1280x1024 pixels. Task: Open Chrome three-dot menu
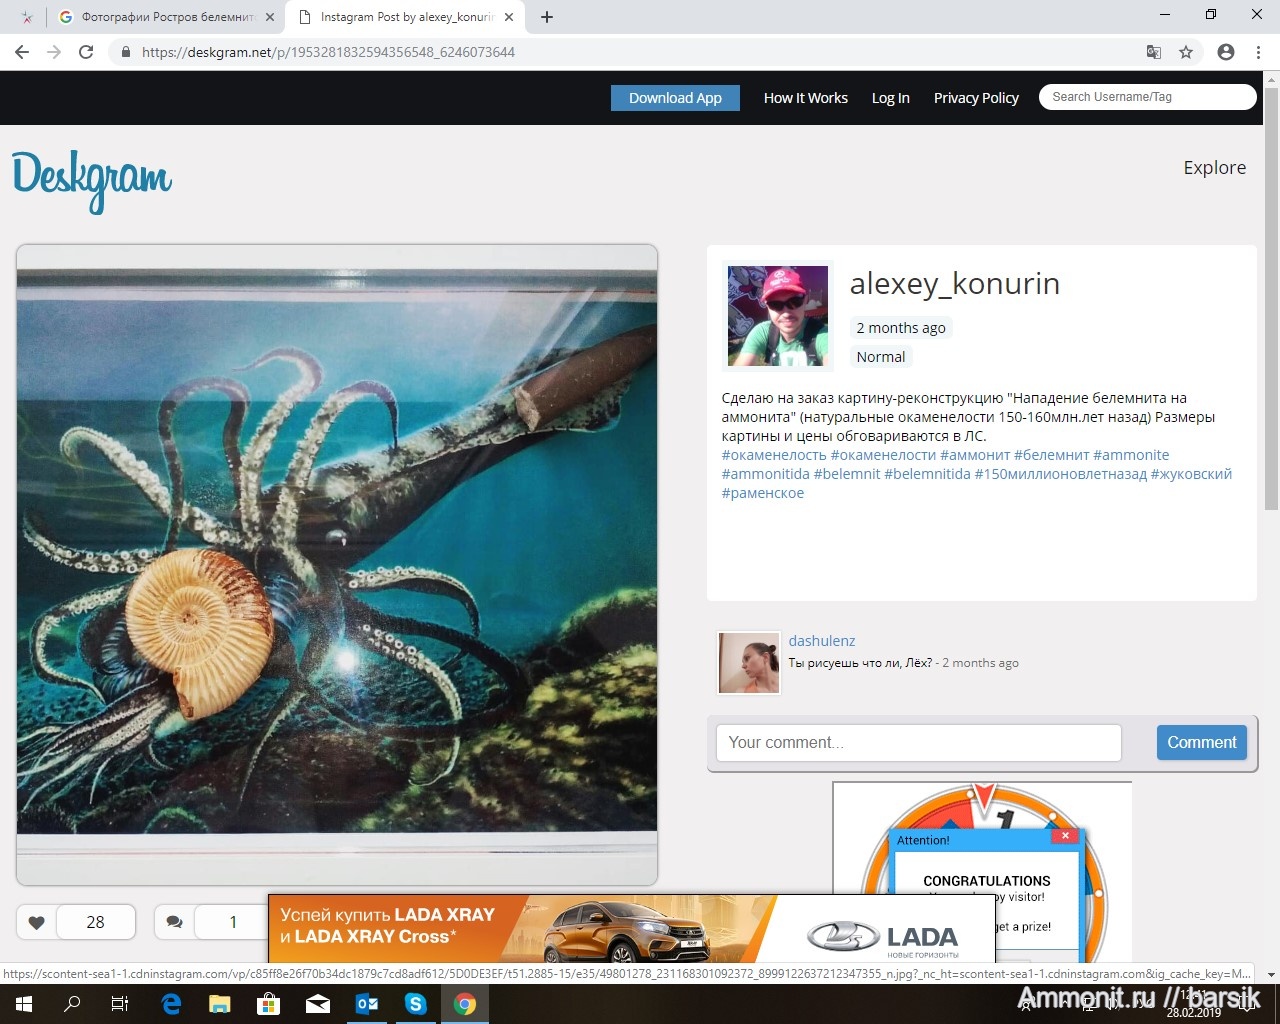click(1258, 52)
